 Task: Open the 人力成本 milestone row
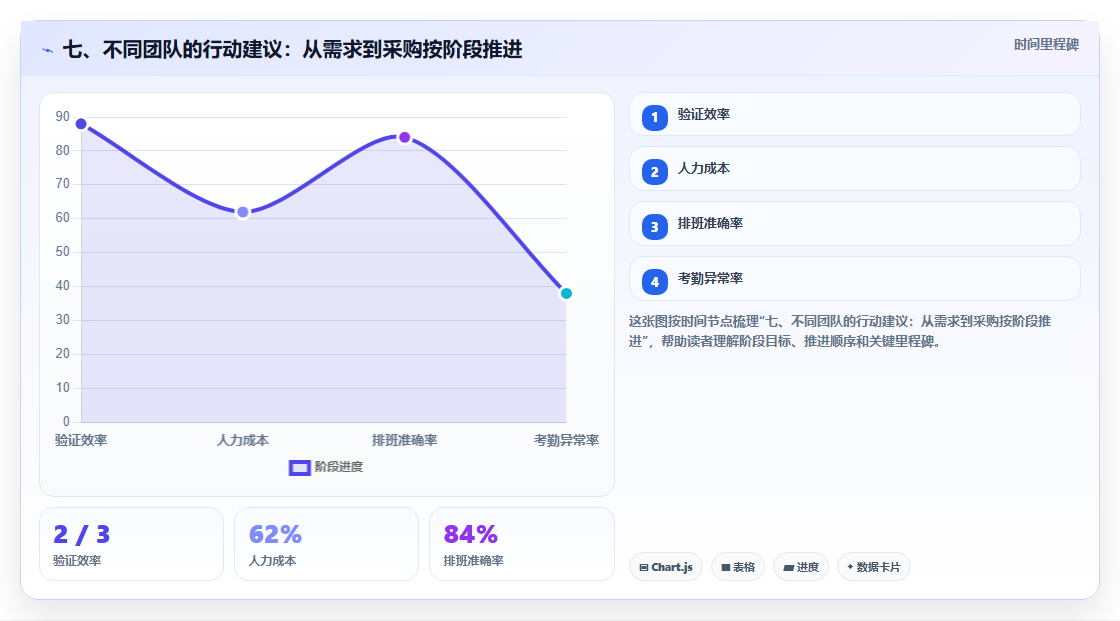tap(854, 169)
